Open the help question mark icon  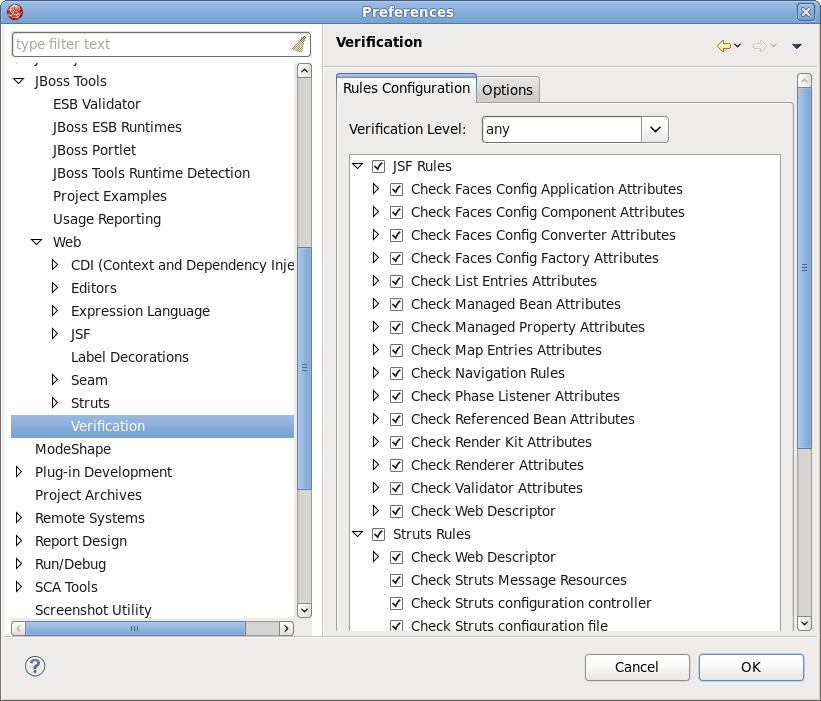pos(35,666)
